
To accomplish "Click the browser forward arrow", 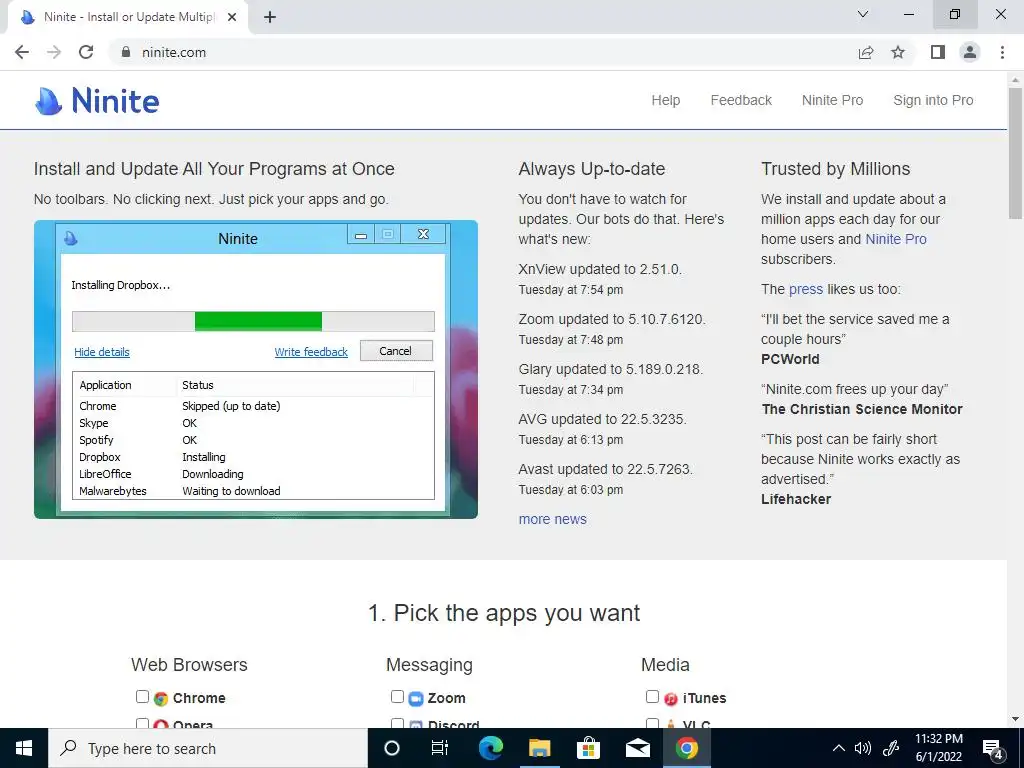I will [x=54, y=52].
